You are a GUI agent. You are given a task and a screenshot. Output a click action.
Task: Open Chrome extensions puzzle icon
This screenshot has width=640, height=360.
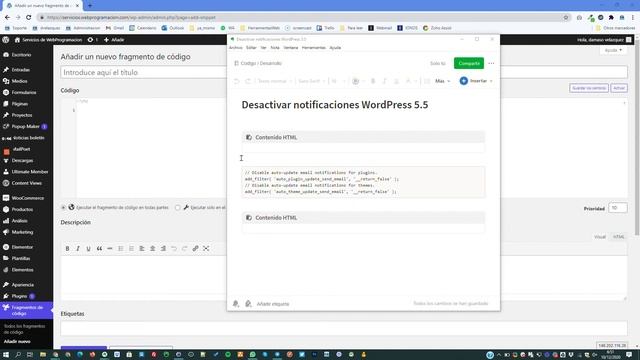click(611, 18)
